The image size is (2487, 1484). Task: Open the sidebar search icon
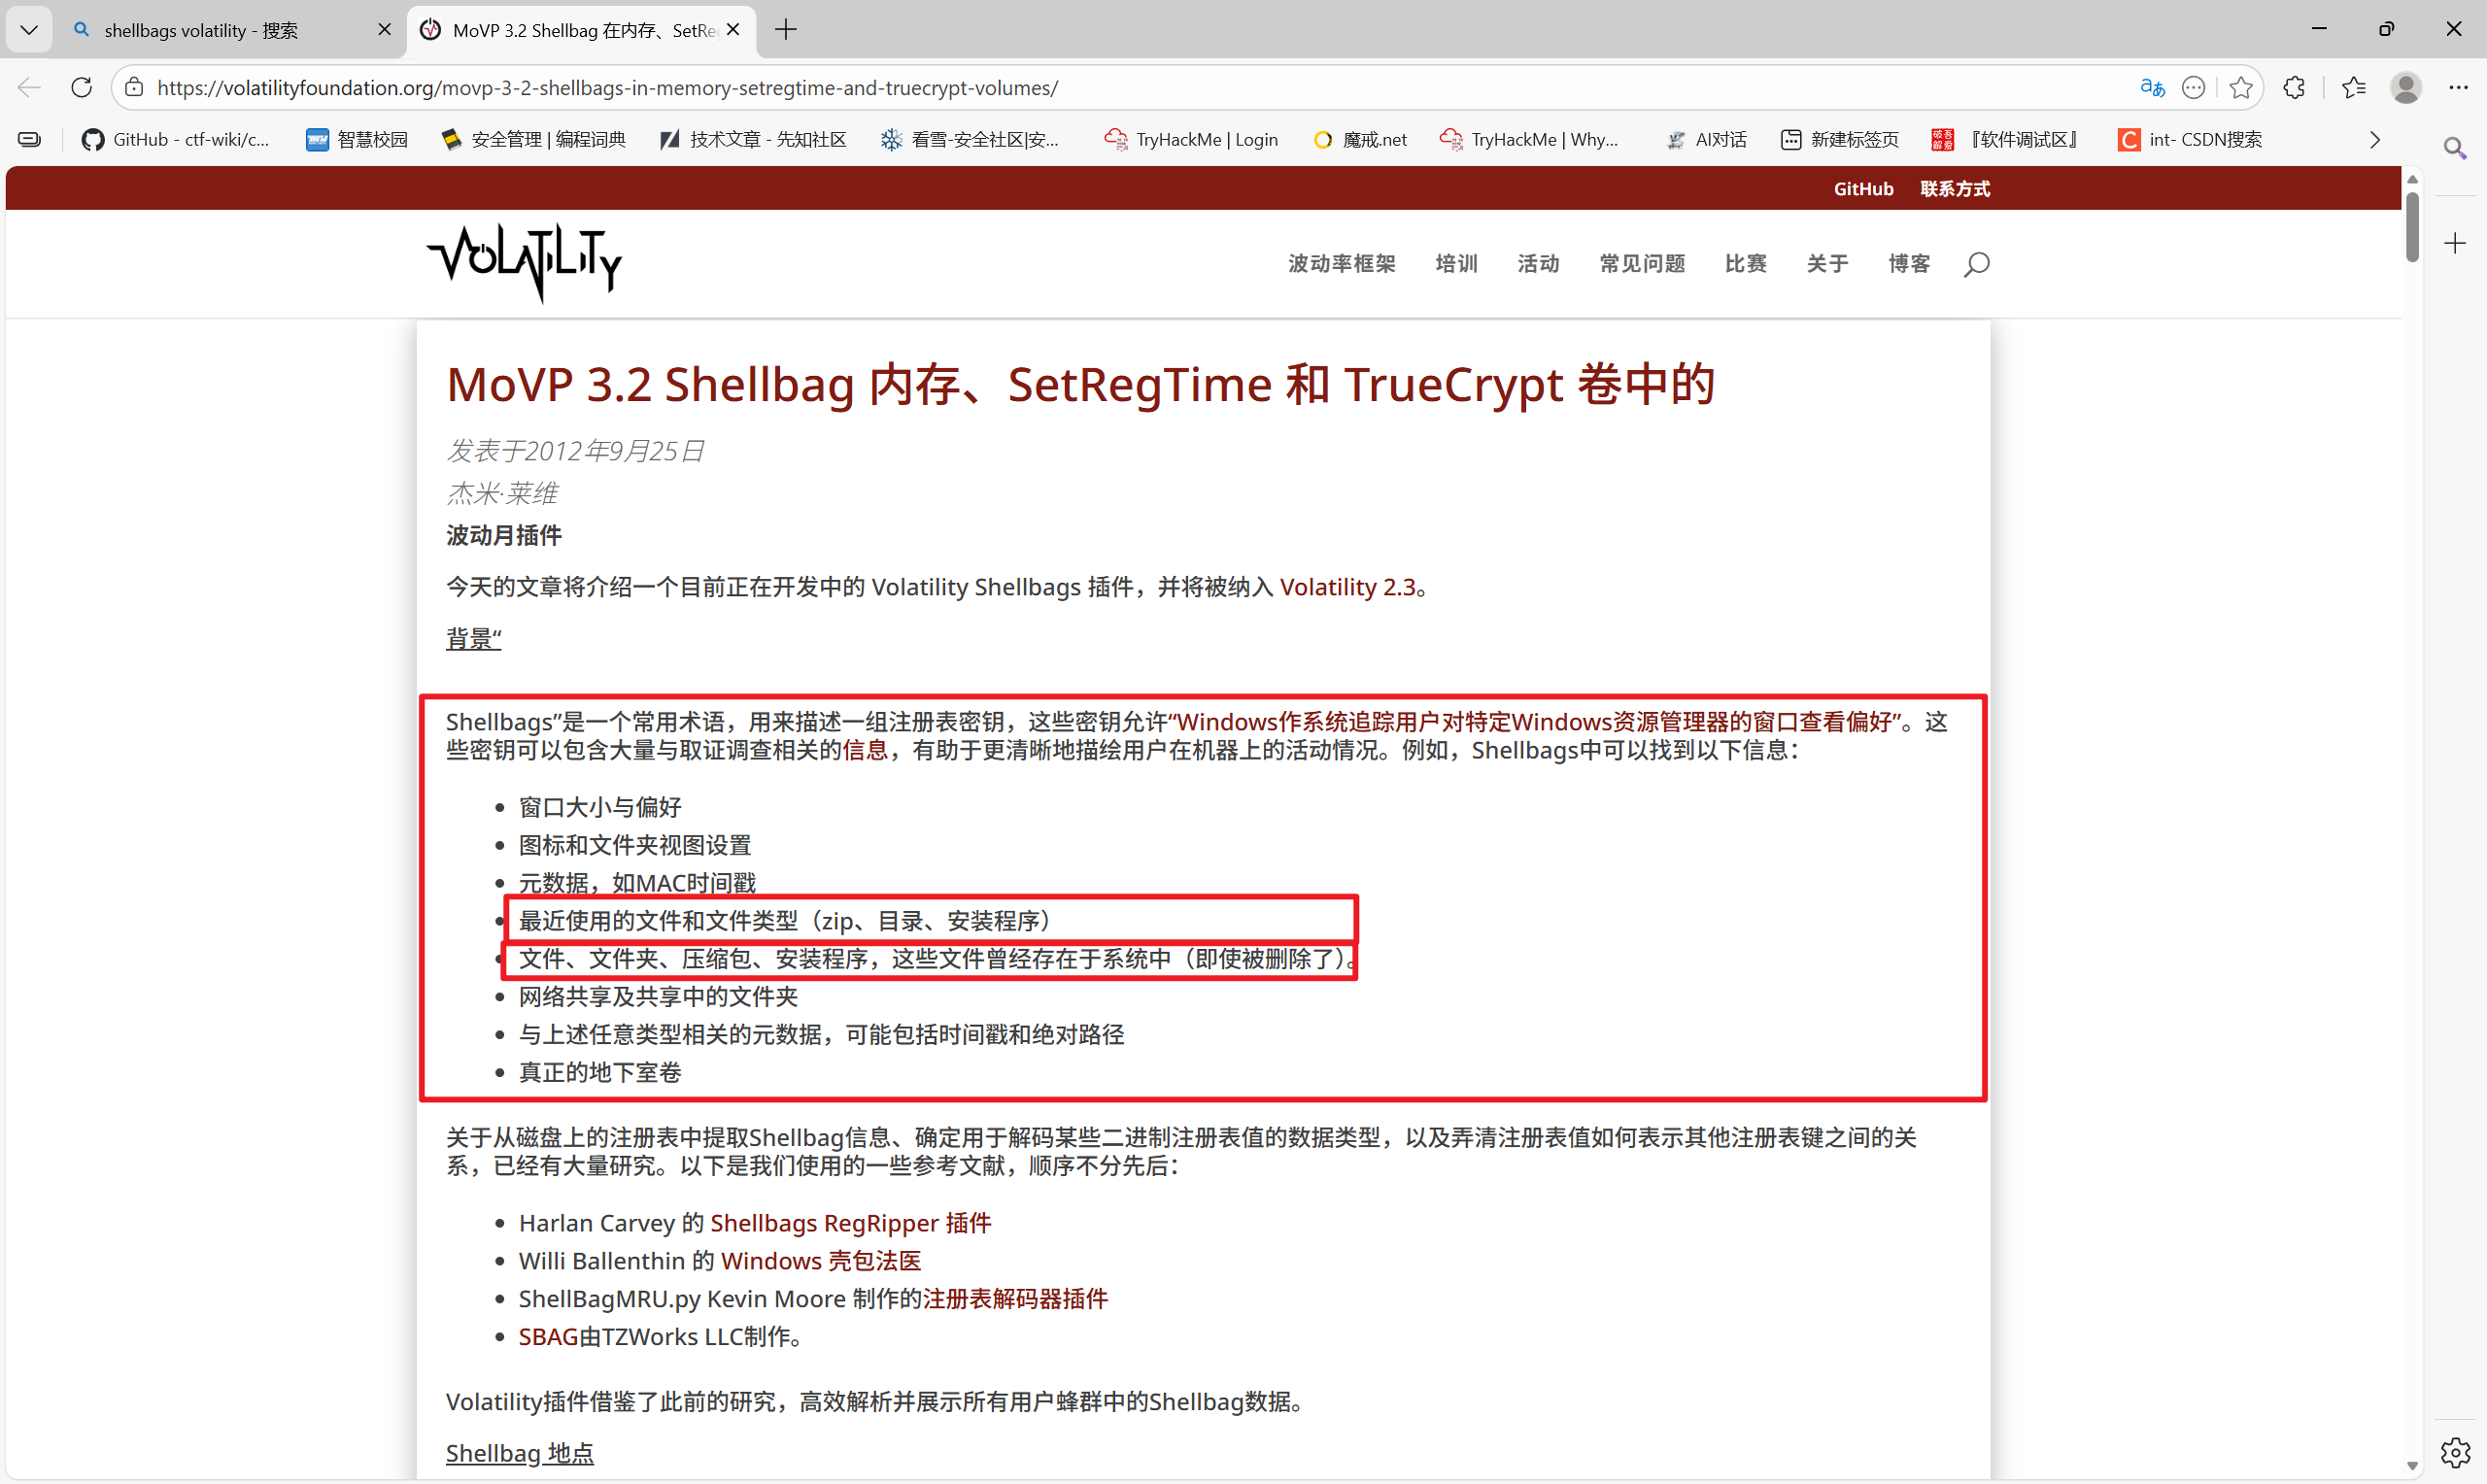(2455, 149)
